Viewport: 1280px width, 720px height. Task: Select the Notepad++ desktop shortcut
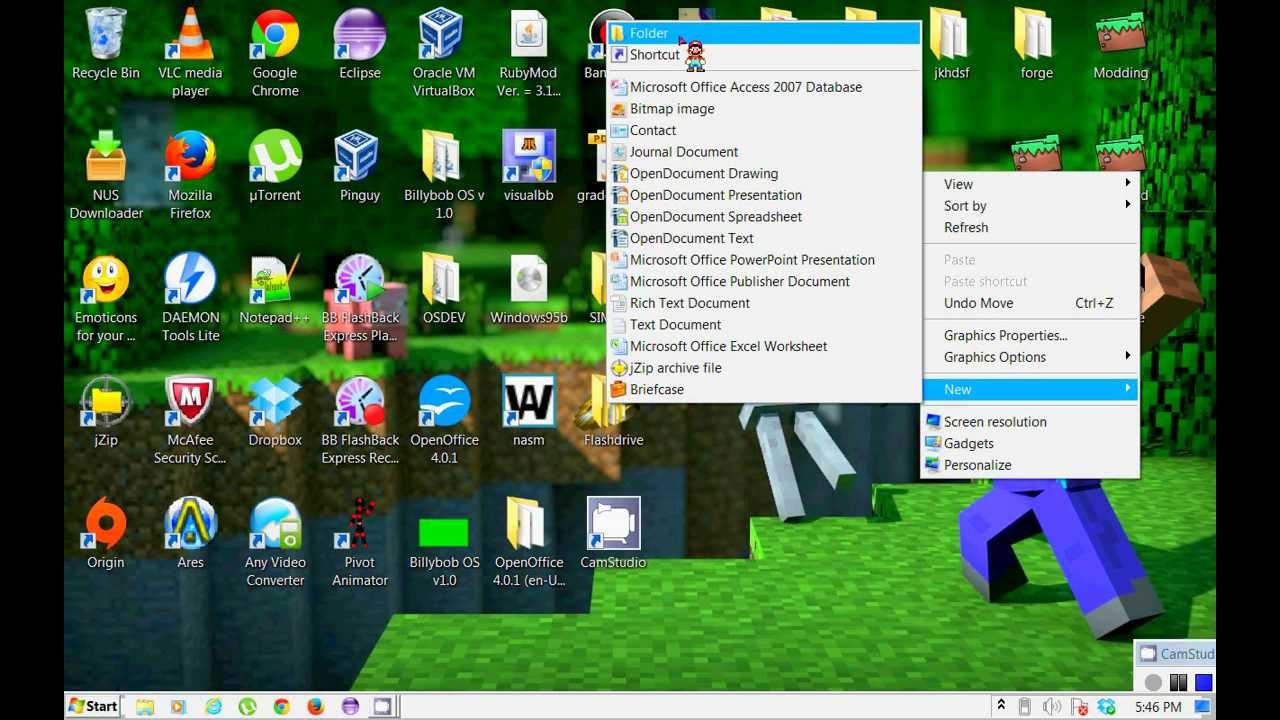tap(275, 290)
